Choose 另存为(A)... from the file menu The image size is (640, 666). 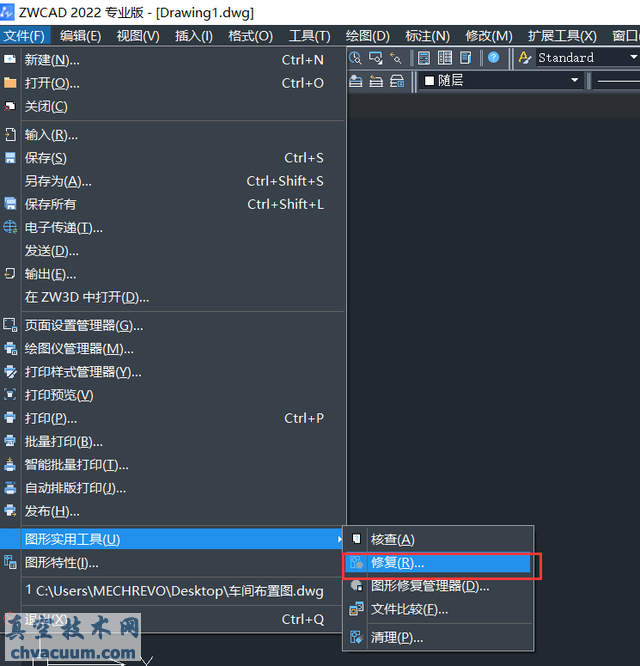click(x=172, y=181)
